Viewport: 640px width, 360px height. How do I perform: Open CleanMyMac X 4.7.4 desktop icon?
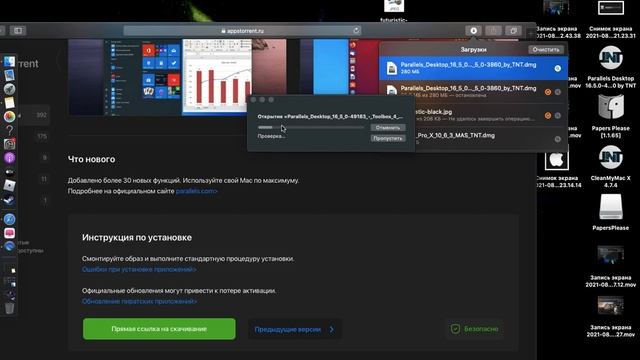(x=611, y=157)
